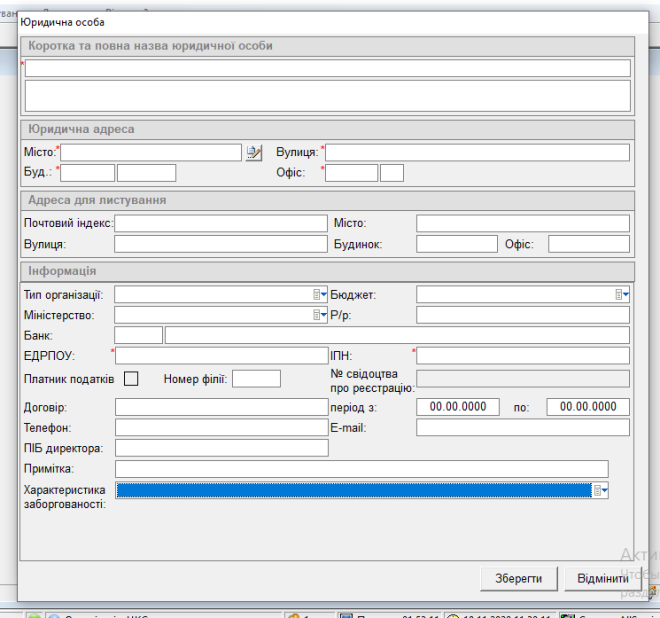Open the Бюджет dropdown
This screenshot has width=660, height=618.
(x=622, y=294)
